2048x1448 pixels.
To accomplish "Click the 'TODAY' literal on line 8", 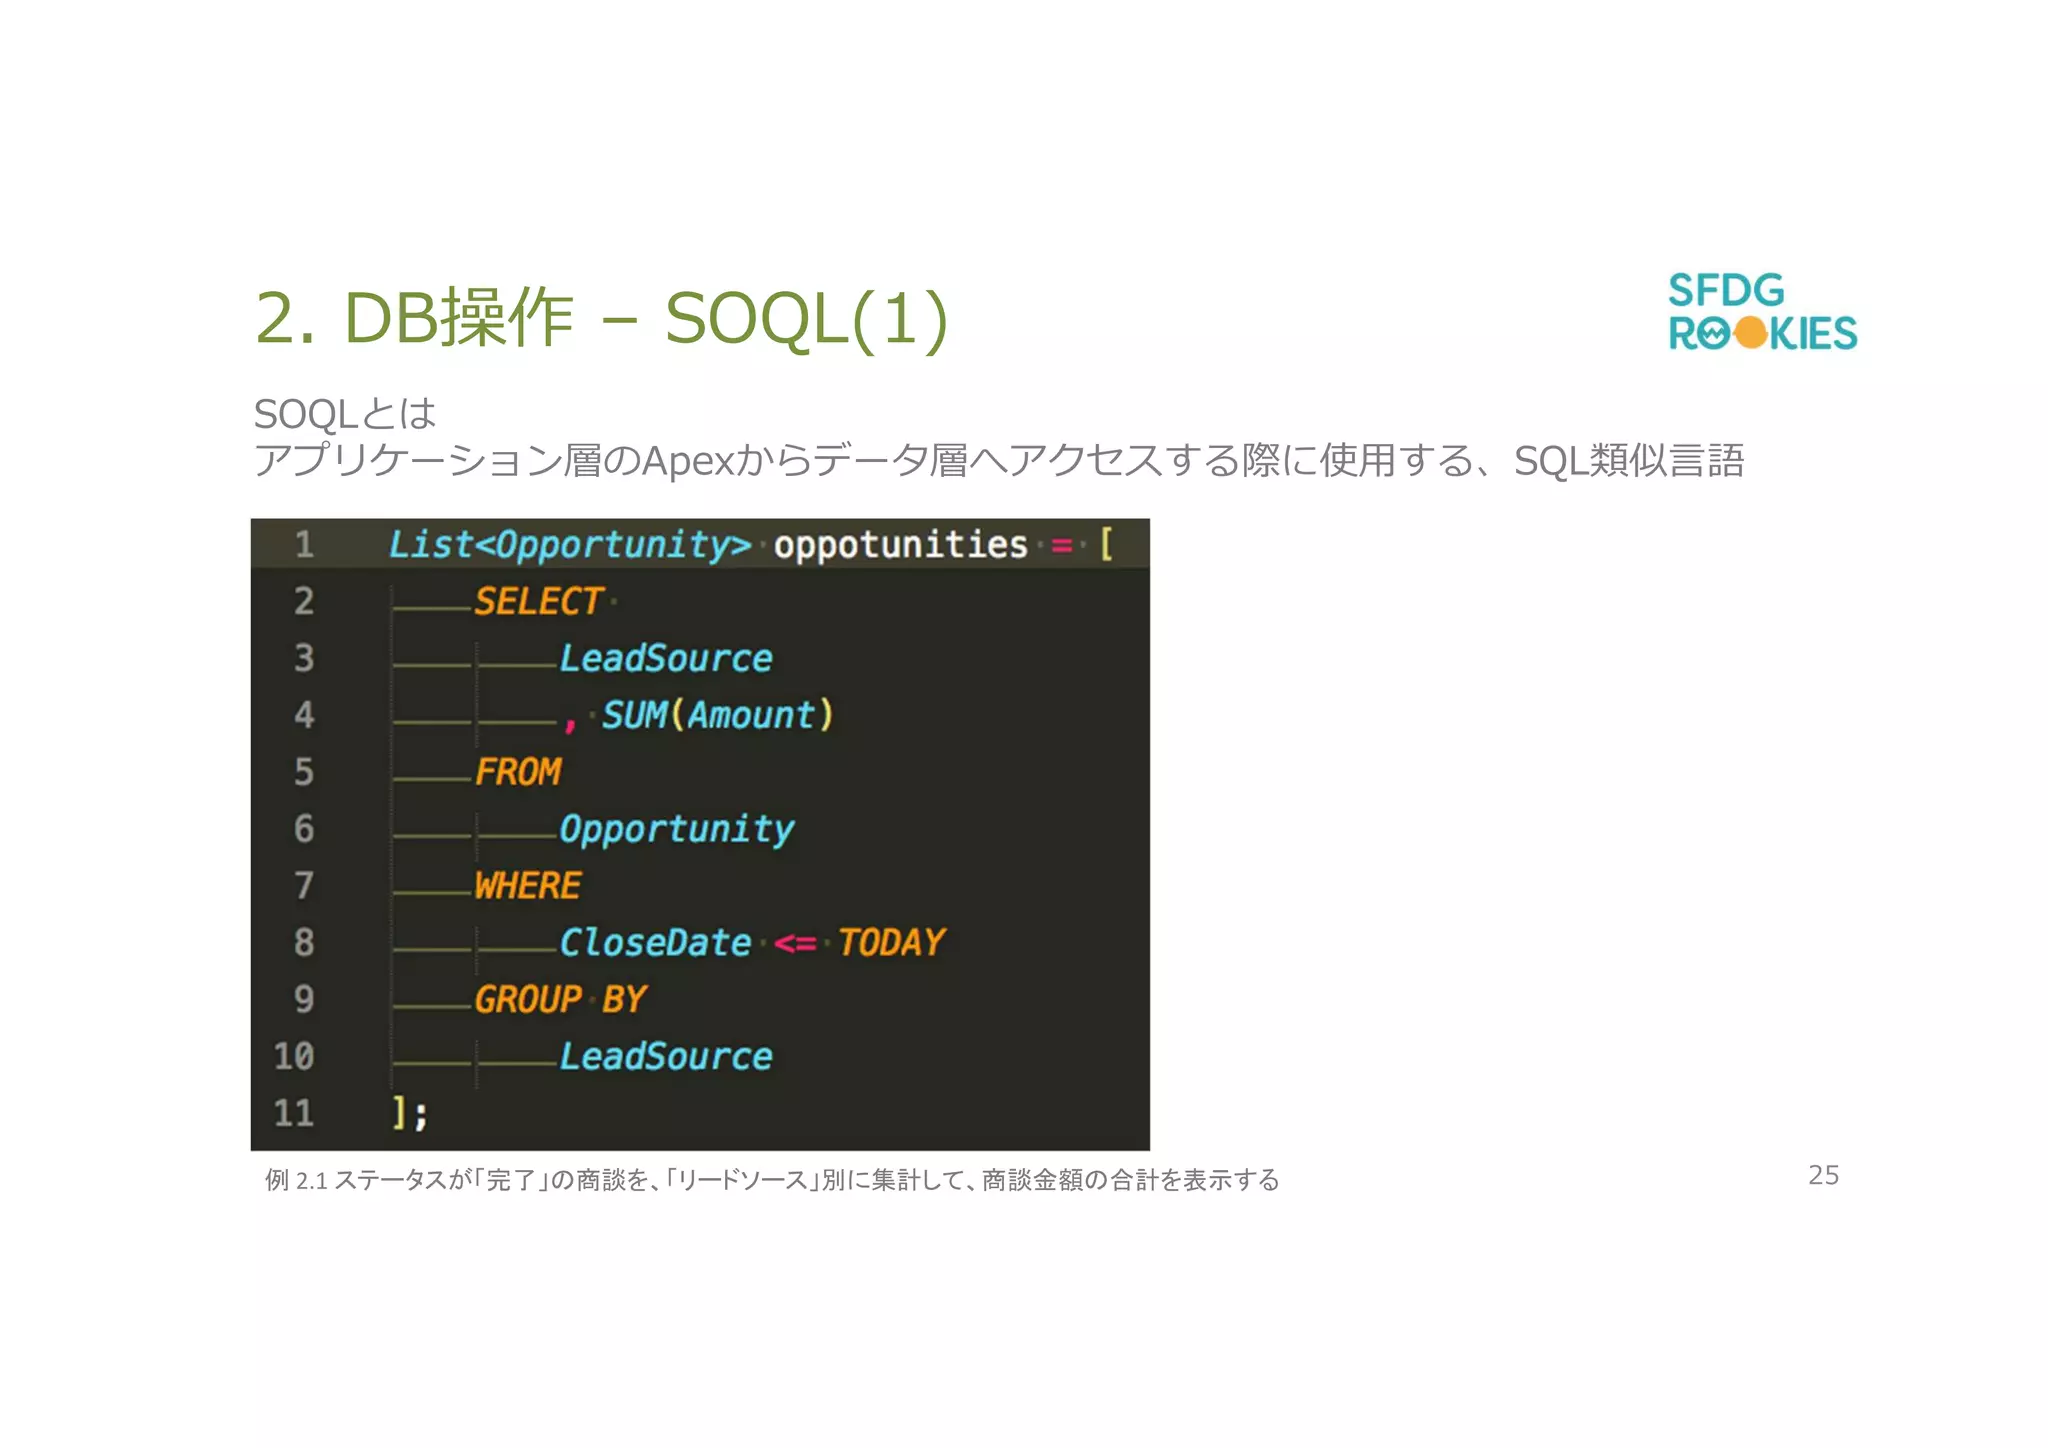I will pyautogui.click(x=891, y=943).
